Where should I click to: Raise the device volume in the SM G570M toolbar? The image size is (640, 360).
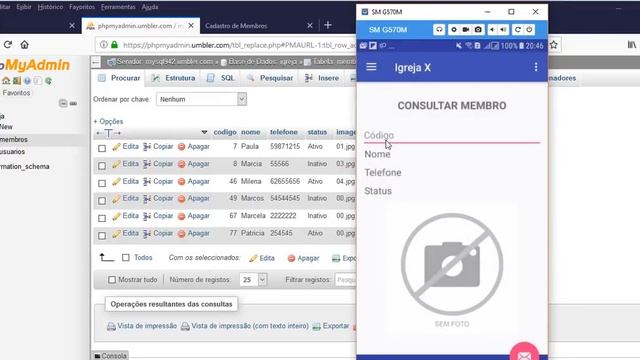(504, 30)
